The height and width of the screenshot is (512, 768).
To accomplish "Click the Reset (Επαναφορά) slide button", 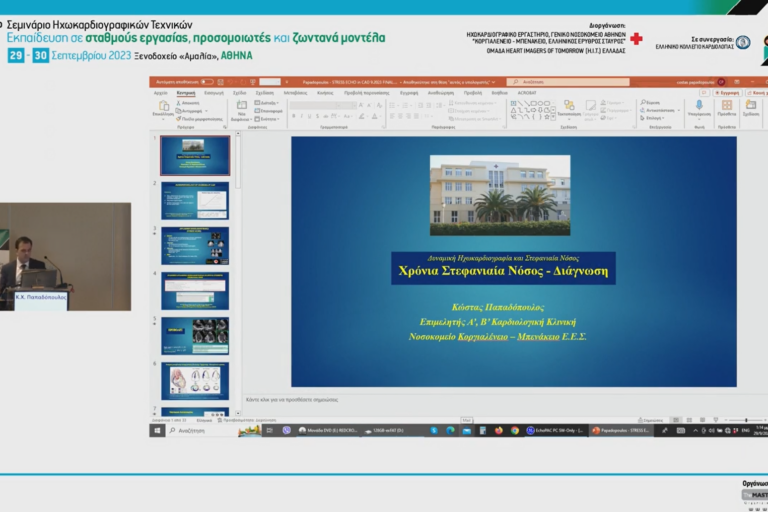I will coord(267,110).
